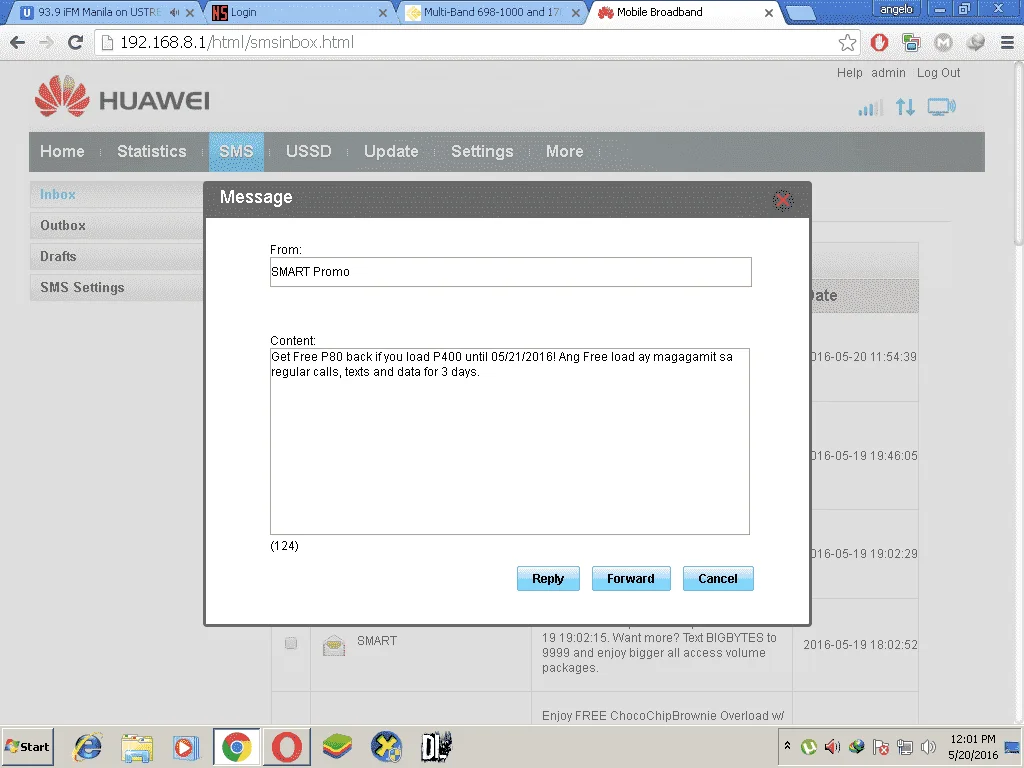Click the envelope icon of the SMART message

tap(334, 645)
